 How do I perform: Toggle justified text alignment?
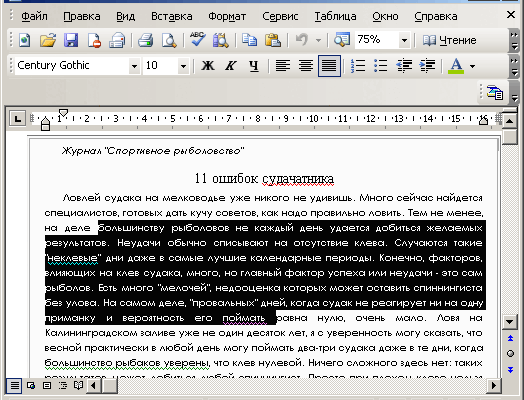coord(329,66)
